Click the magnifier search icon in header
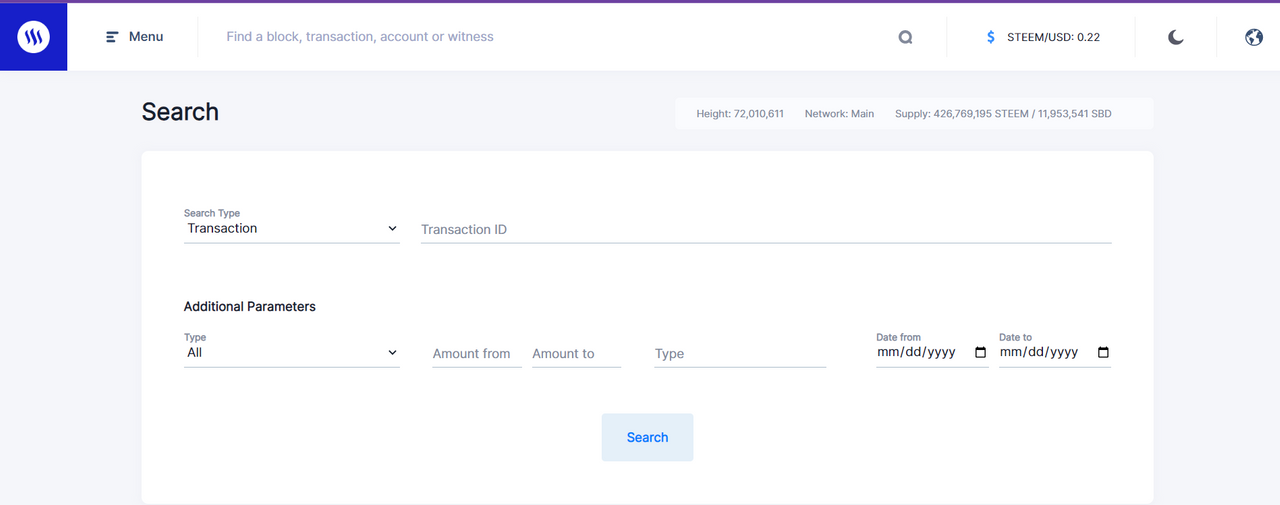1280x505 pixels. point(905,37)
